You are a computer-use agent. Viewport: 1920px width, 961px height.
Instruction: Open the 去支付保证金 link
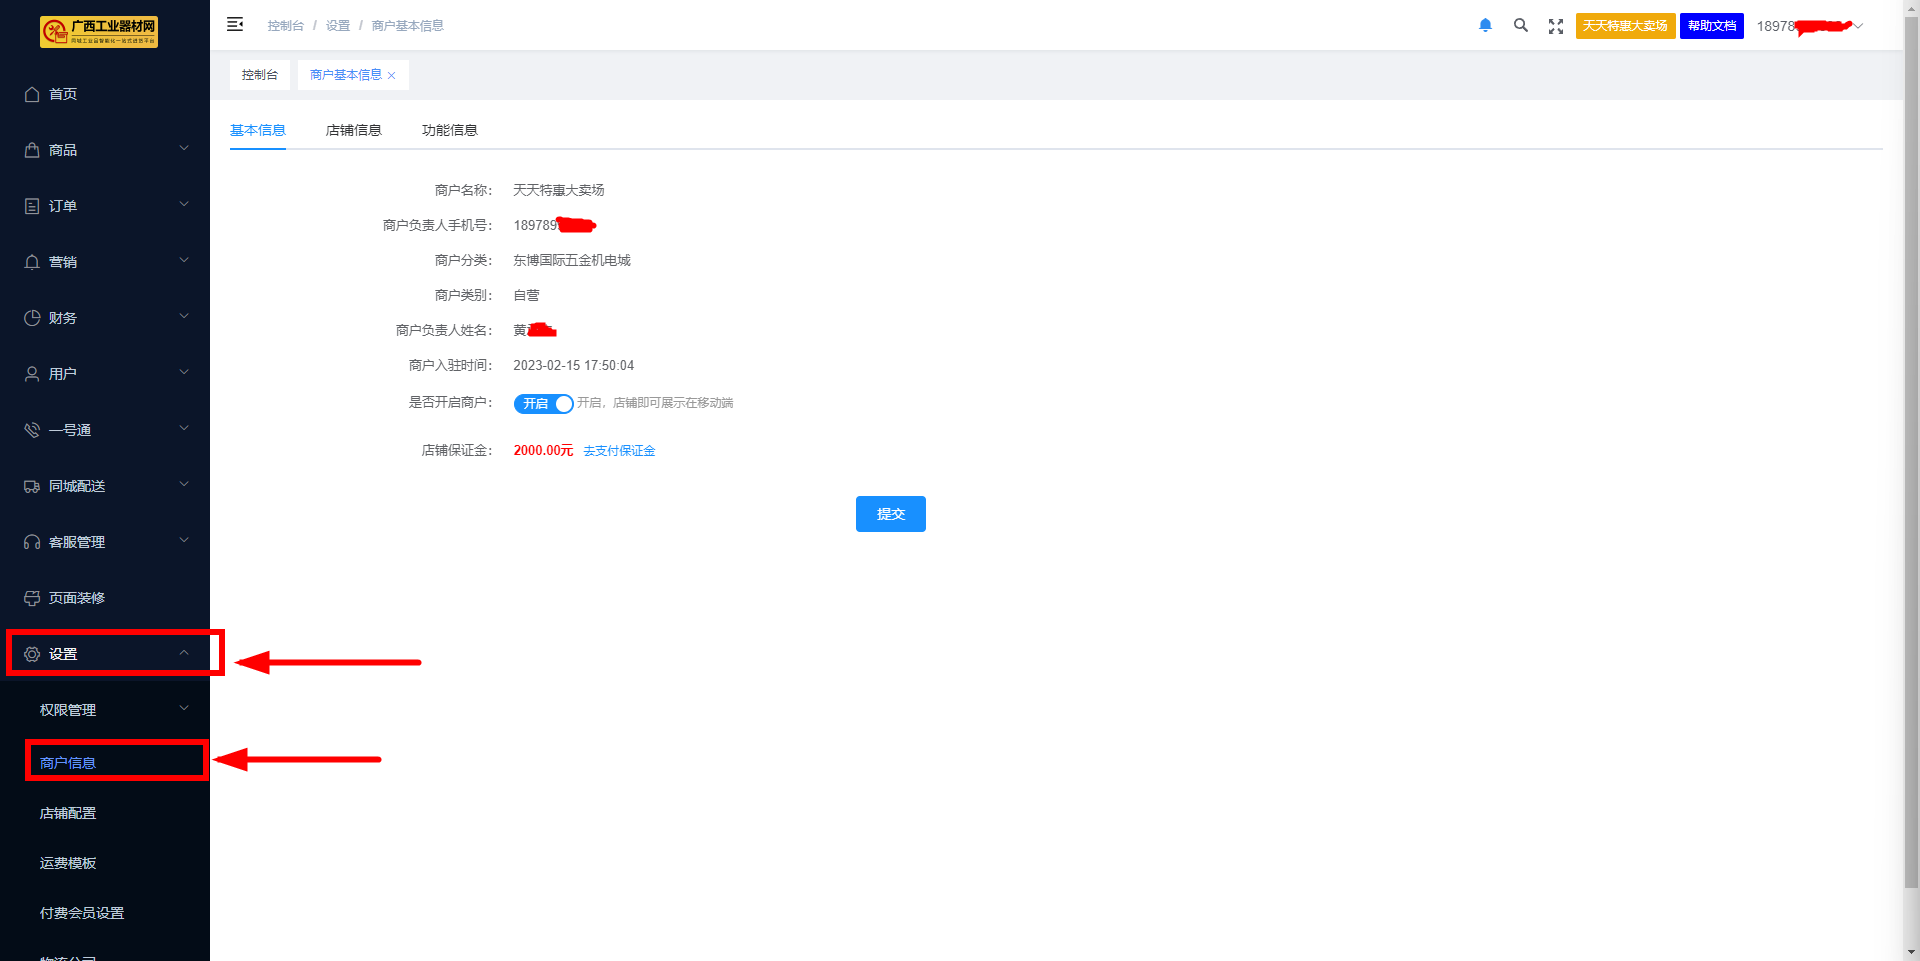point(619,451)
